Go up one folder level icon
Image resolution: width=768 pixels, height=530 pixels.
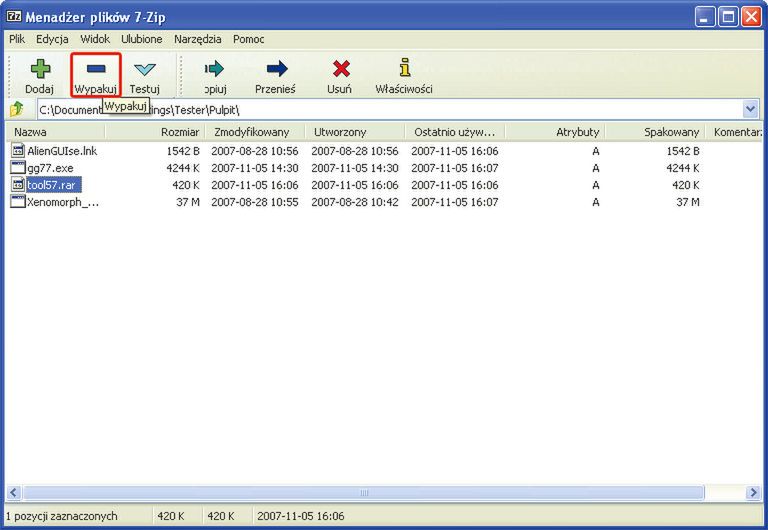pos(17,108)
